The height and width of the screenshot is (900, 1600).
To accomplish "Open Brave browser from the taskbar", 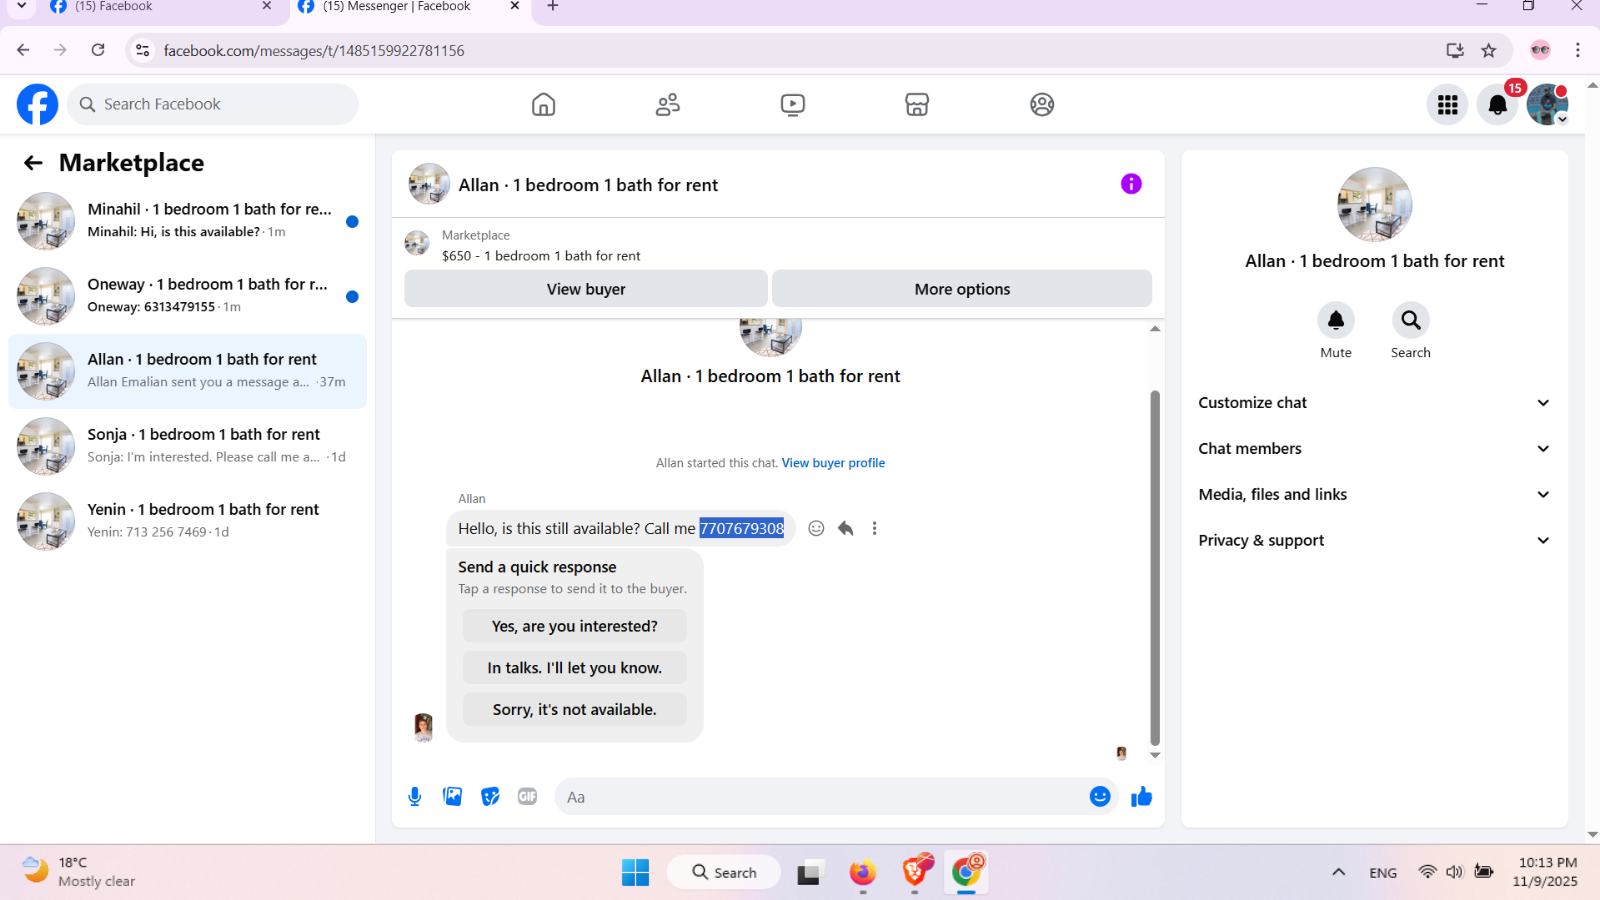I will click(x=915, y=873).
